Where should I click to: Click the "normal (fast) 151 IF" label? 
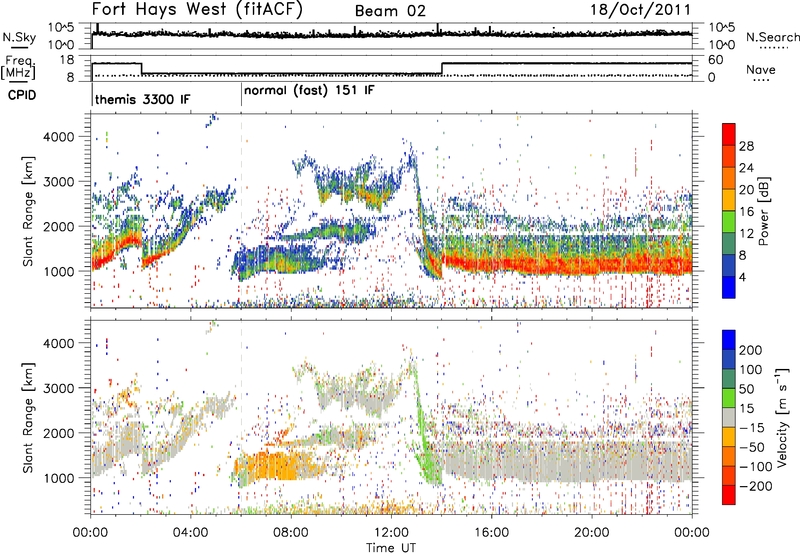click(309, 91)
